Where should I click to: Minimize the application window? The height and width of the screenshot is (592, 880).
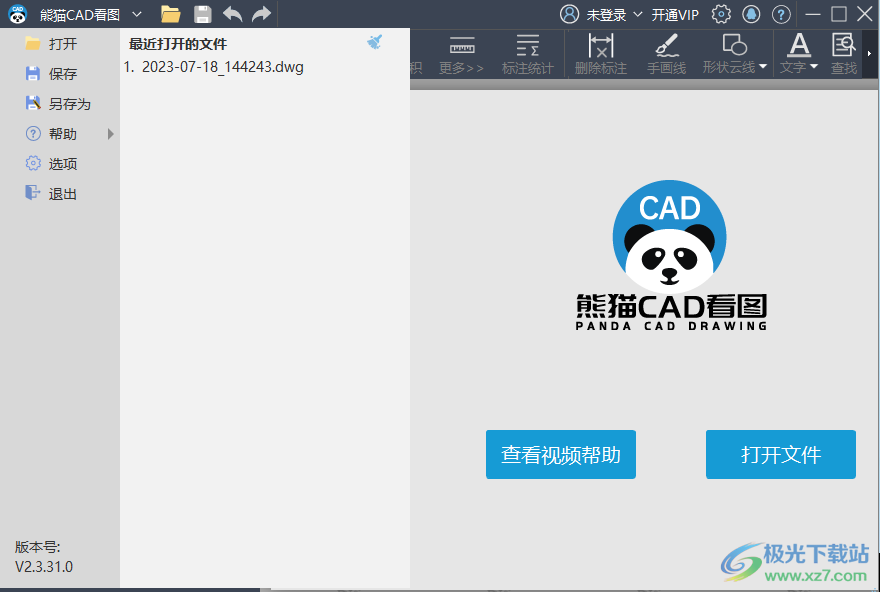coord(812,14)
